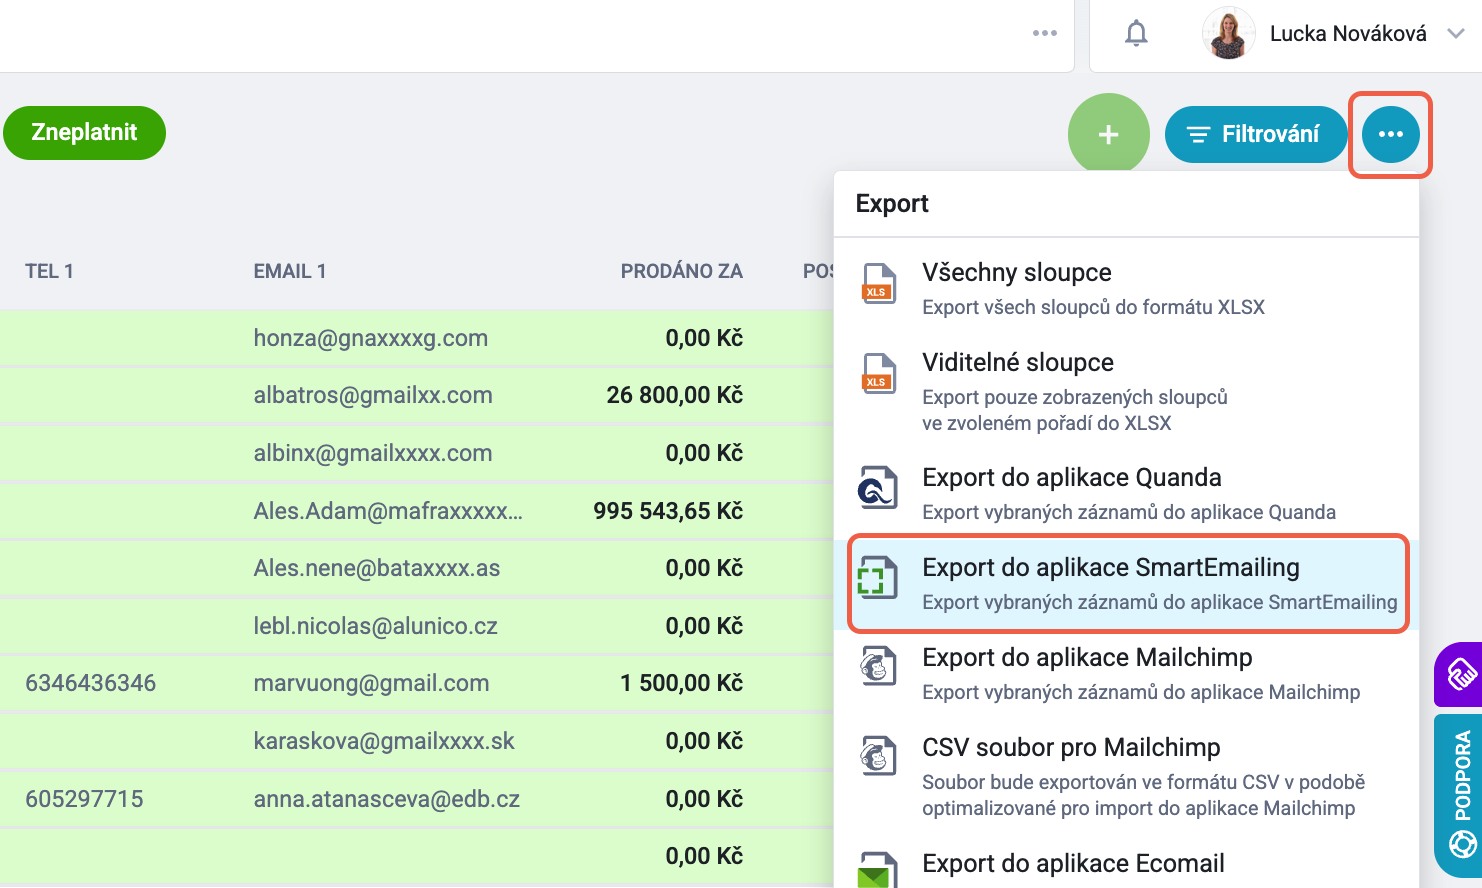The width and height of the screenshot is (1482, 888).
Task: Click phone number 6346436346
Action: pyautogui.click(x=91, y=683)
